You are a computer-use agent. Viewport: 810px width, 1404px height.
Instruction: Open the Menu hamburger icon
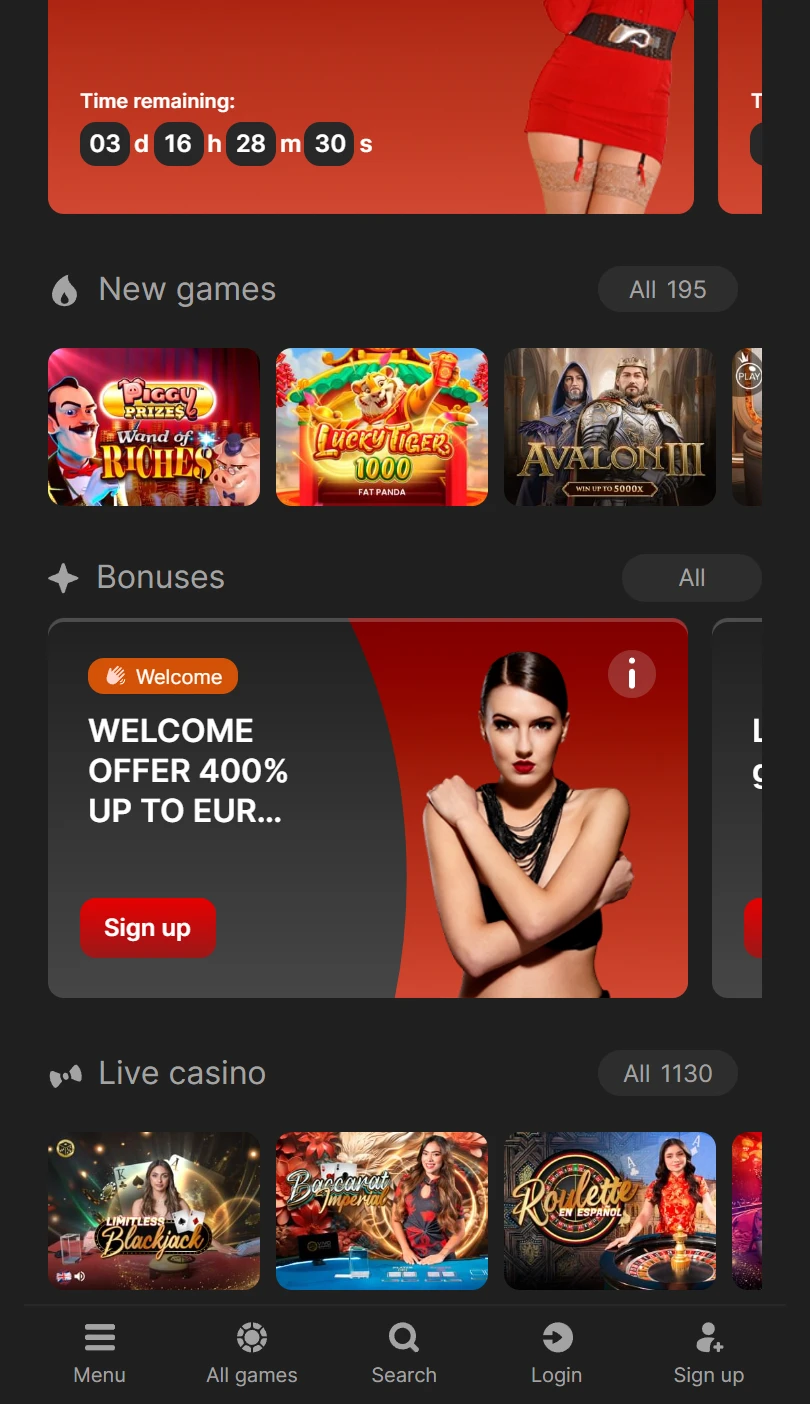pos(100,1337)
